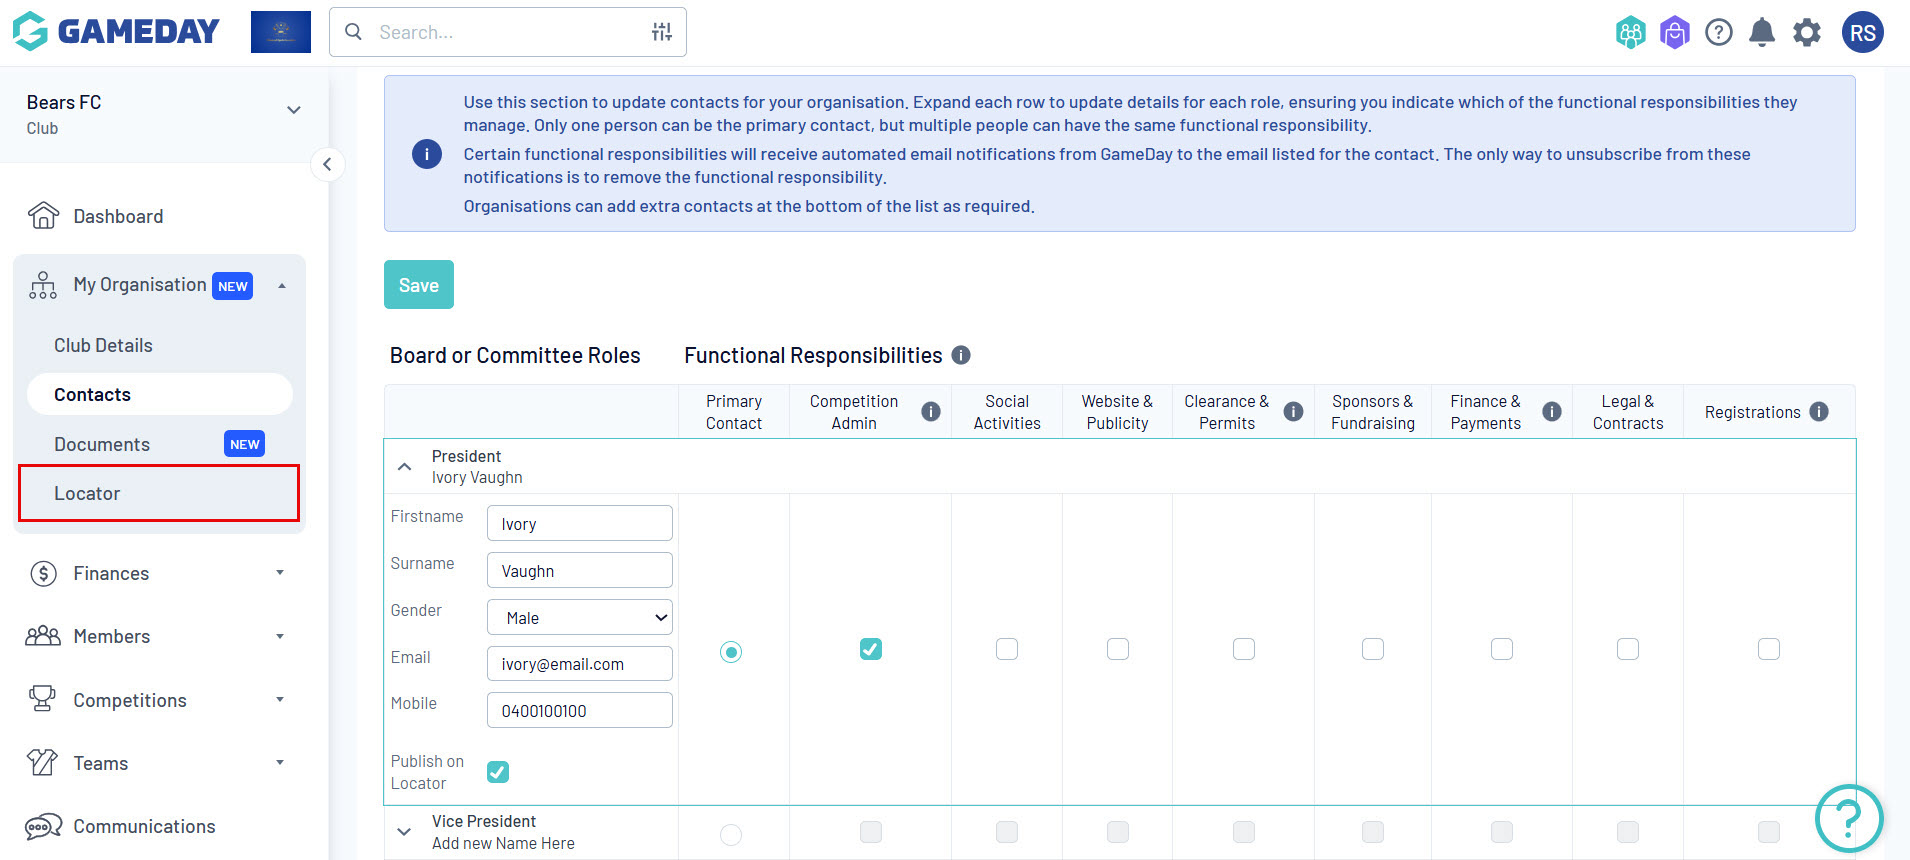
Task: Expand the Vice President row
Action: [405, 832]
